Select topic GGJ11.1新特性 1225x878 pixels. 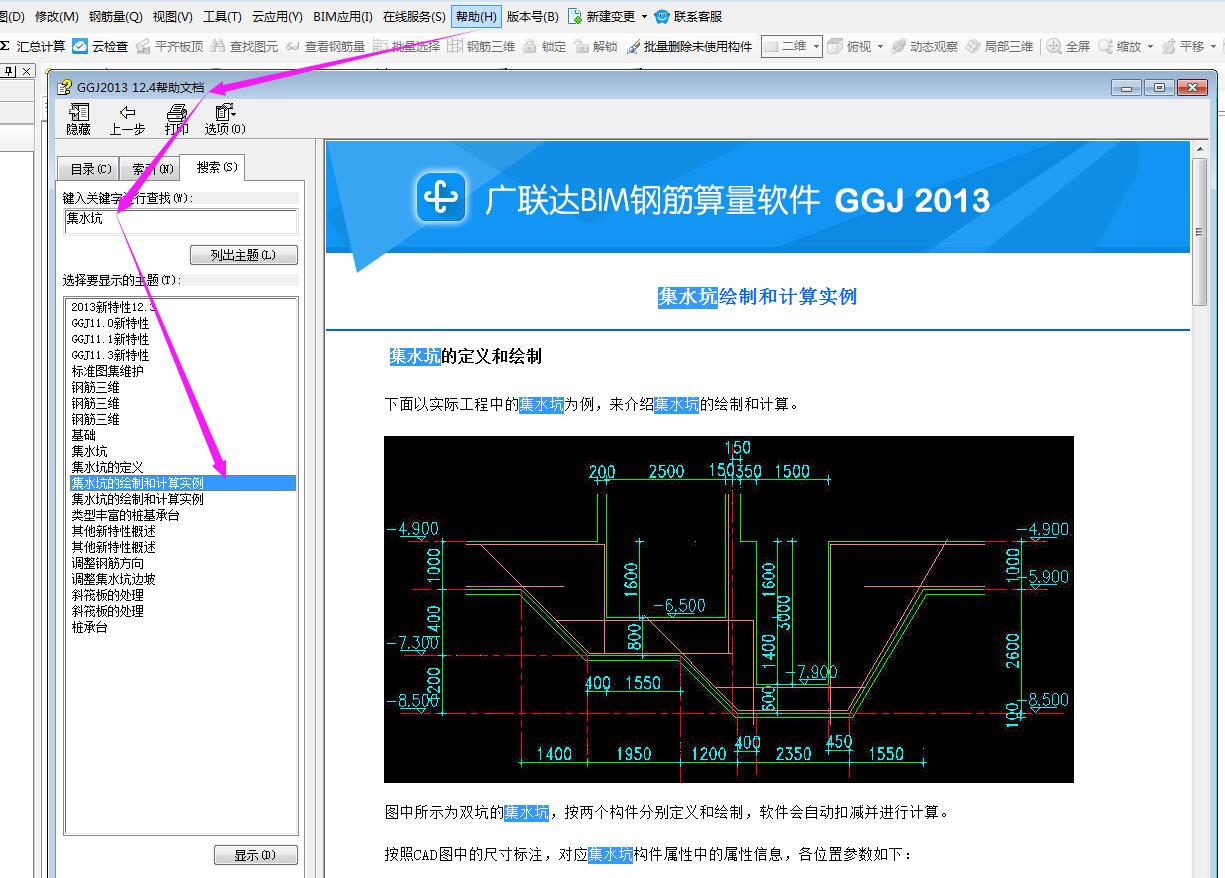110,339
